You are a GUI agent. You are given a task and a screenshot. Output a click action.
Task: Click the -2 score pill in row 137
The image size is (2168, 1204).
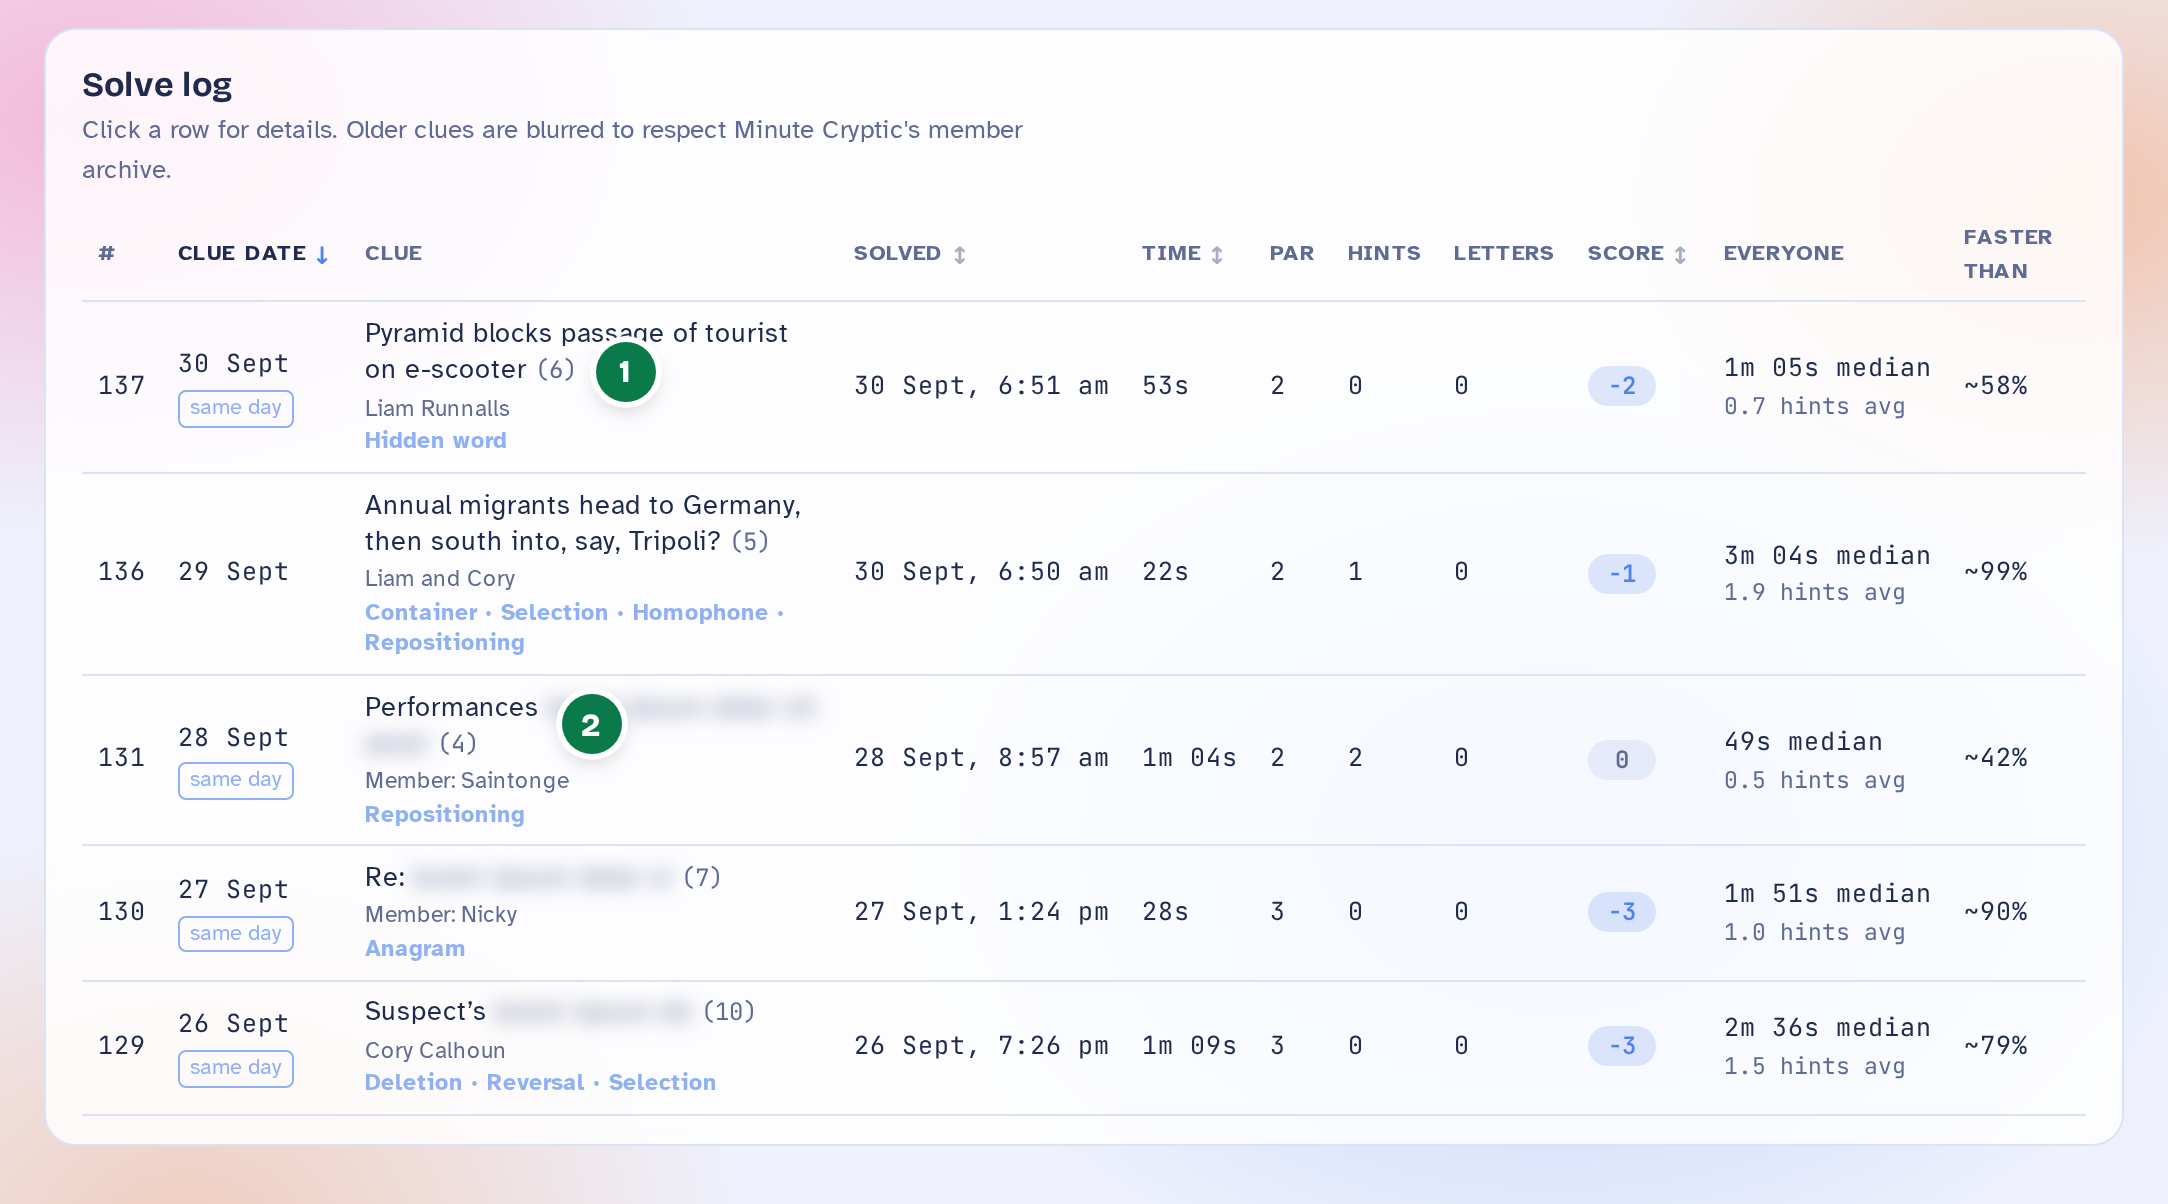pyautogui.click(x=1621, y=386)
